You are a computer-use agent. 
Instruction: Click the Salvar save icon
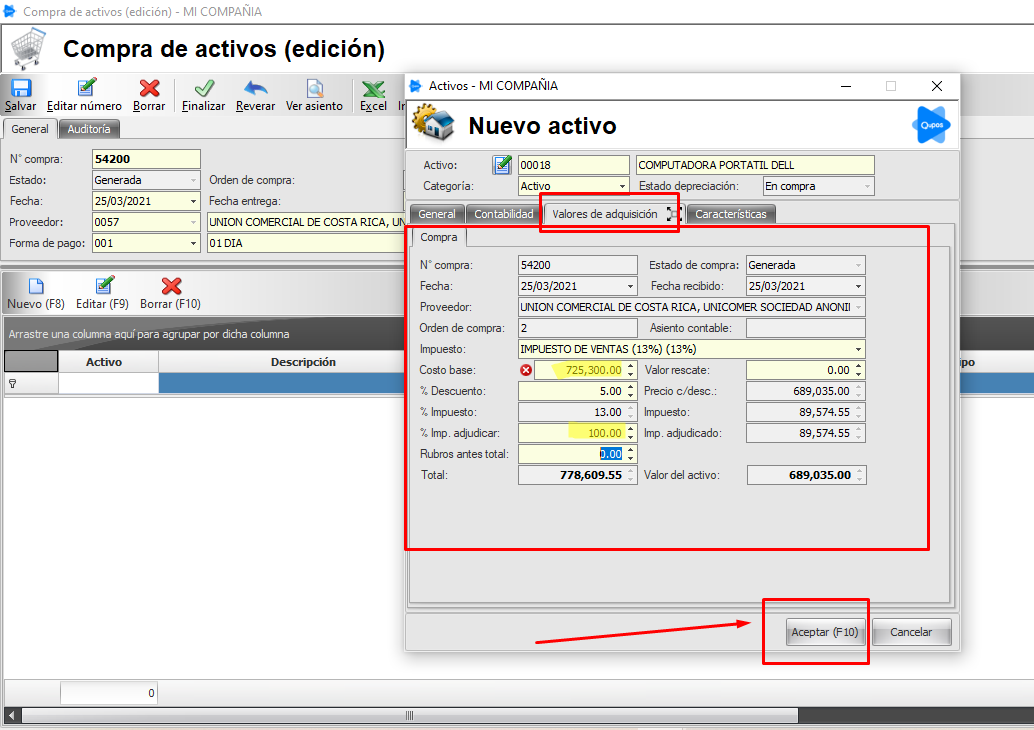point(20,89)
